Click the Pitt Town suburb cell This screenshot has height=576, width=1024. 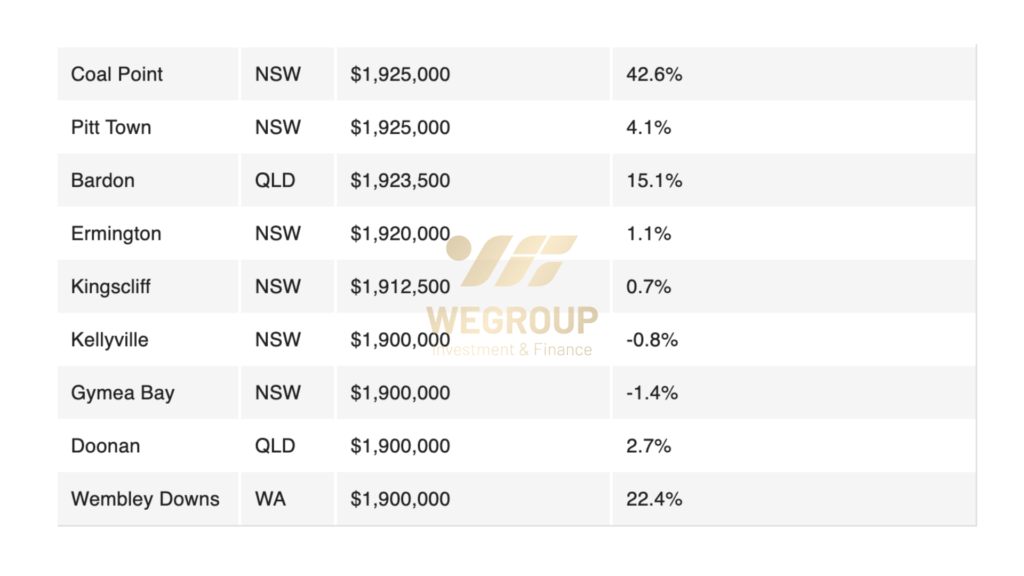(x=111, y=128)
